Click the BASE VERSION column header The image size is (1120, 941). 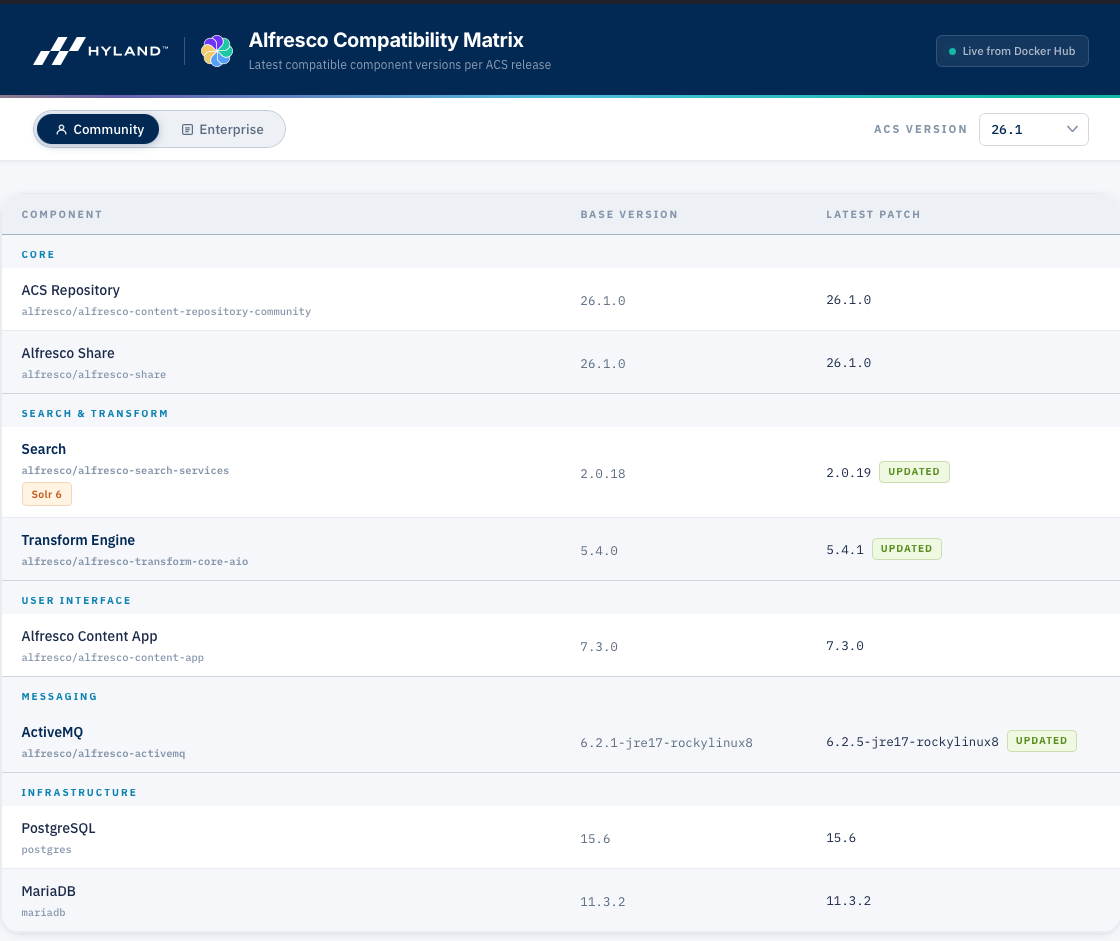(629, 214)
